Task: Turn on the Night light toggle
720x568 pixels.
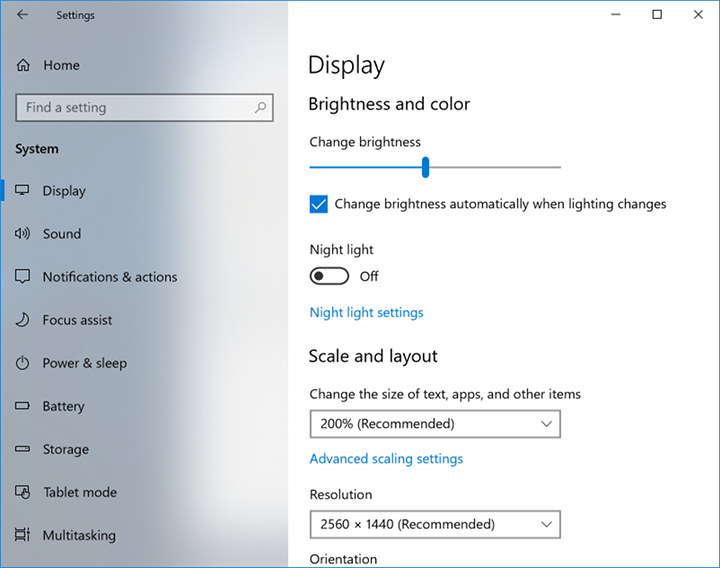Action: tap(329, 276)
